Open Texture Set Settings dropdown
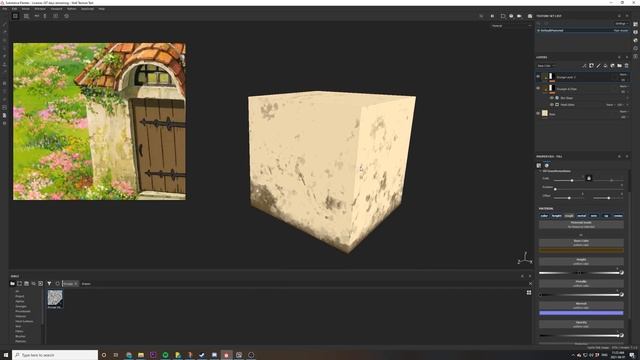The width and height of the screenshot is (640, 360). [x=622, y=24]
